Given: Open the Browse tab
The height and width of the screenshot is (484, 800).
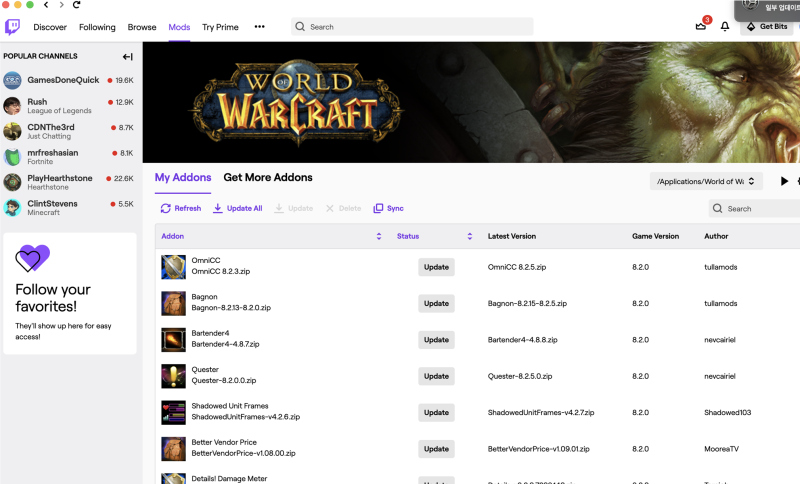Looking at the screenshot, I should coord(142,27).
